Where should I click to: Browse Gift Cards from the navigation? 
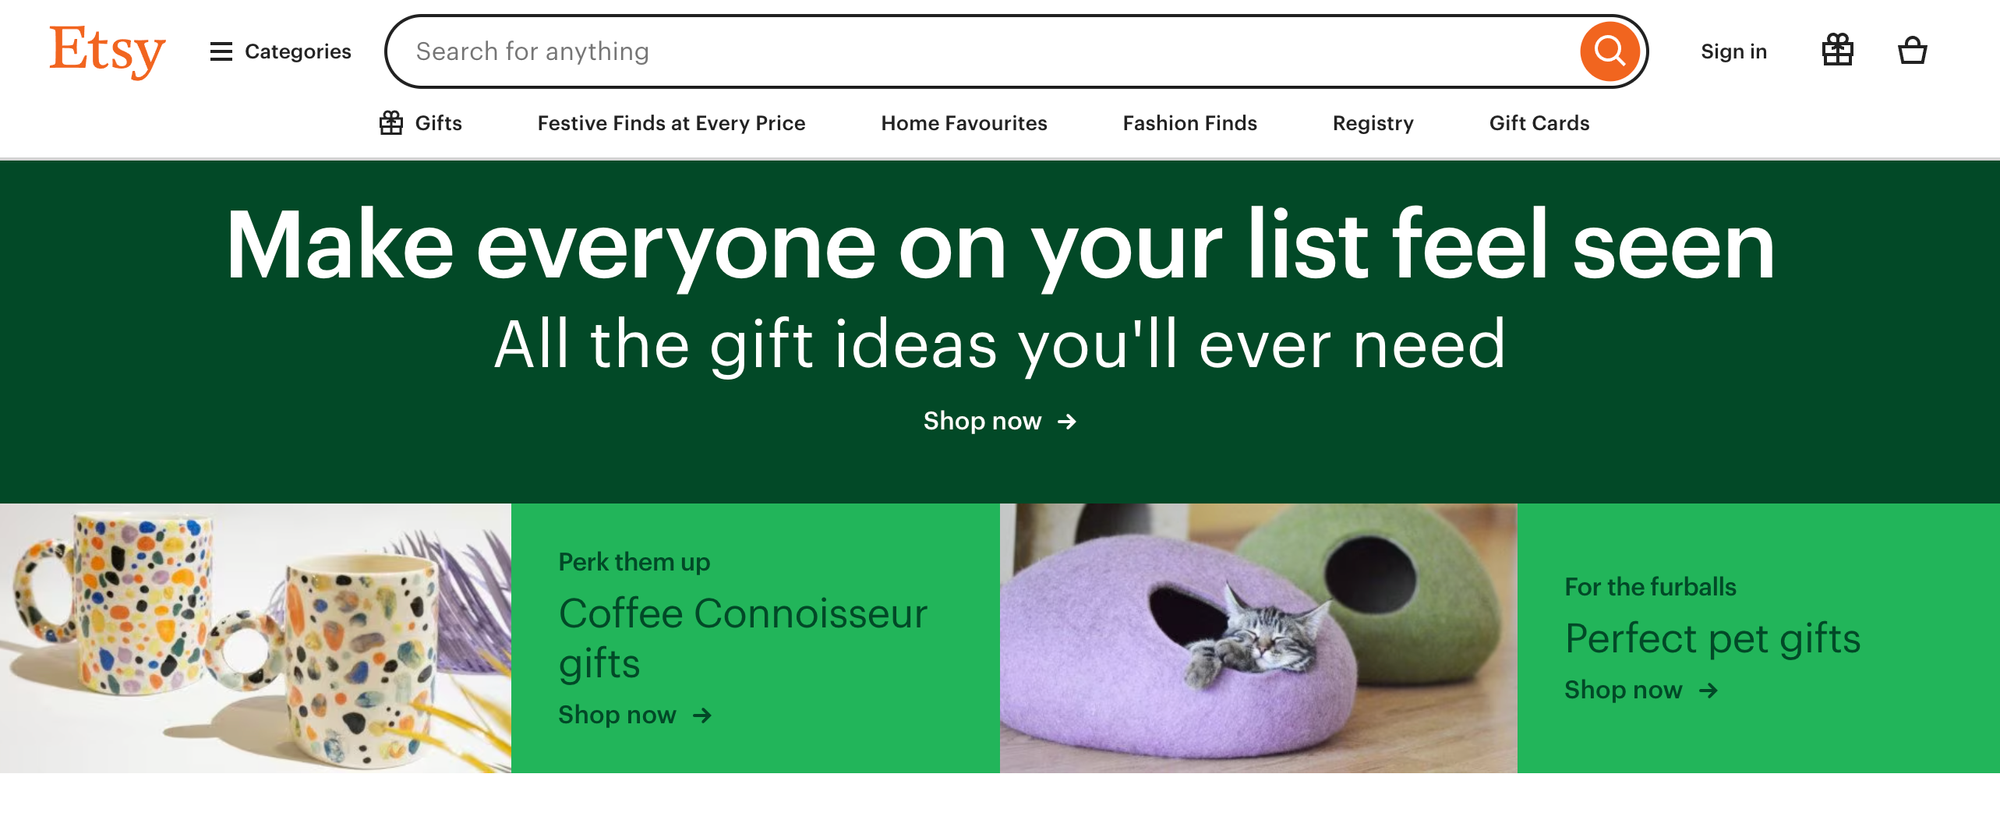(1539, 122)
